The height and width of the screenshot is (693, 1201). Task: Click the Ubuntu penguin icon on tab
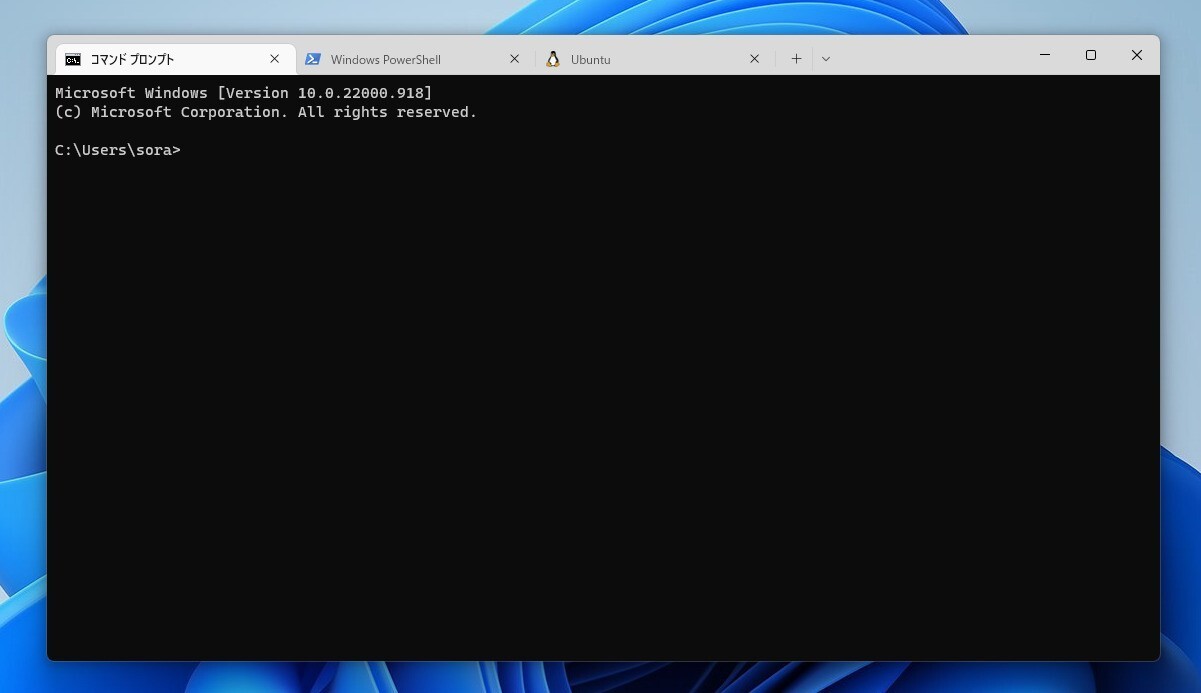(553, 60)
